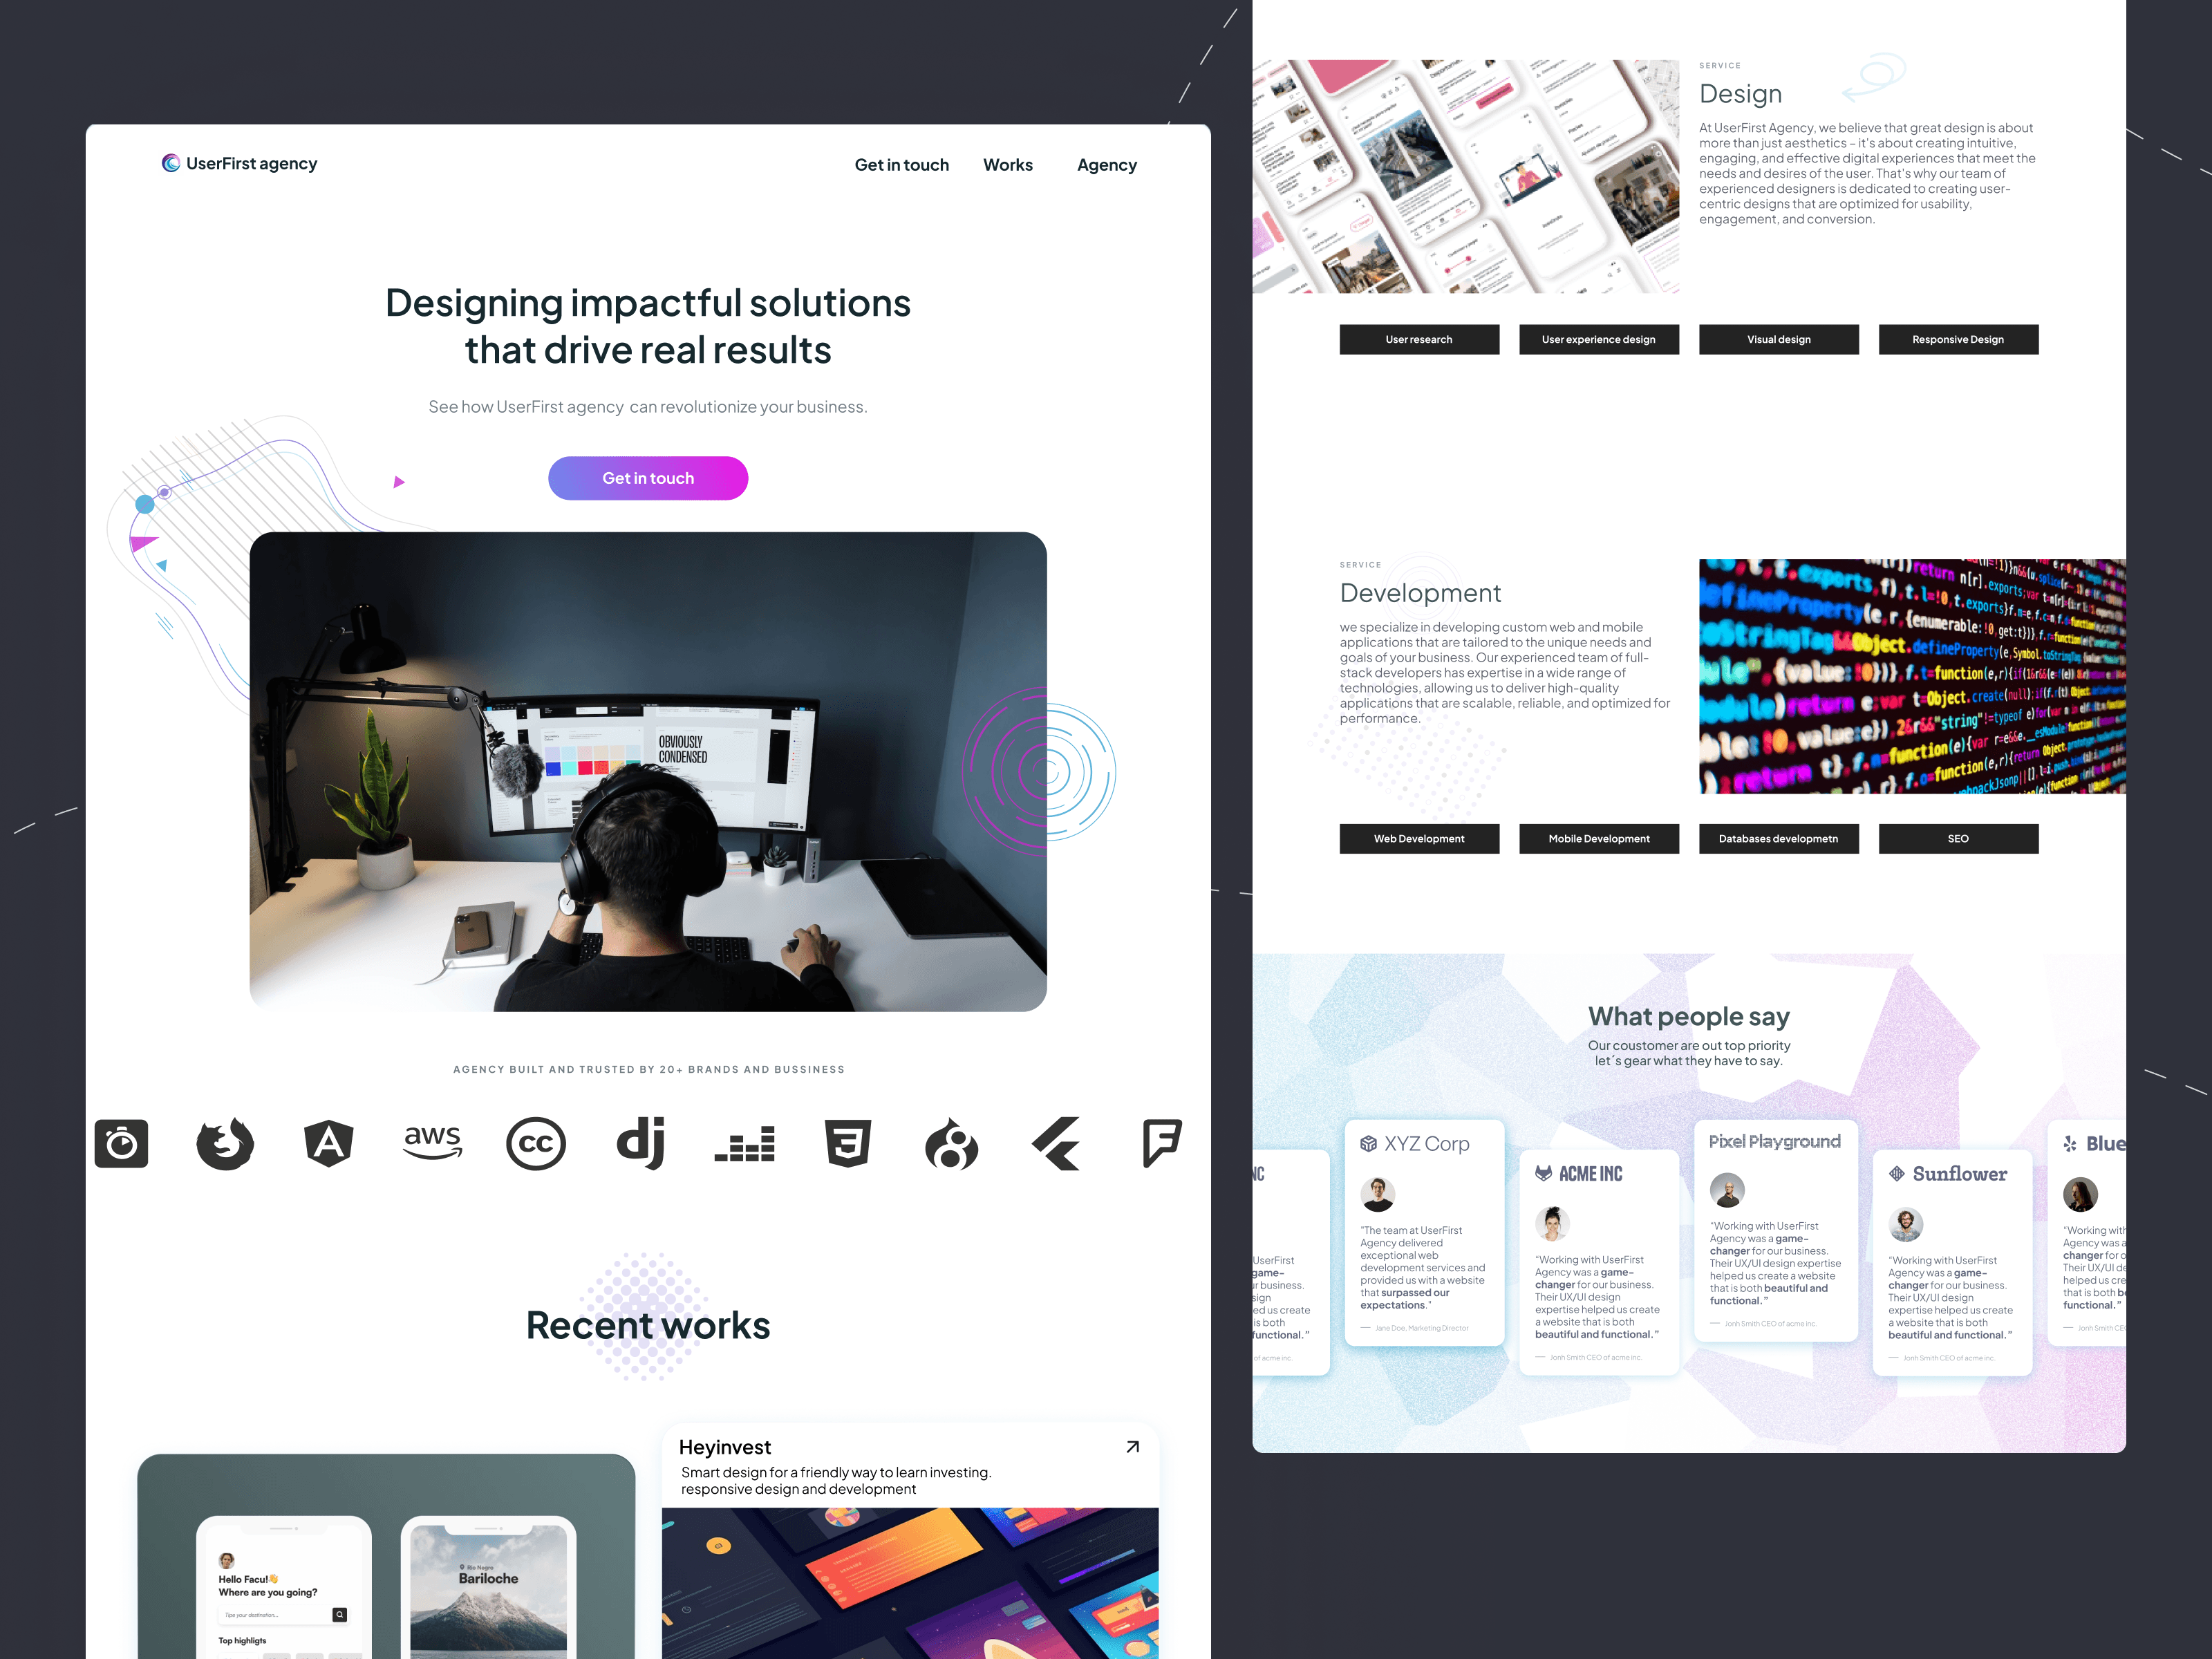
Task: Click the Agency navigation menu item
Action: [1108, 164]
